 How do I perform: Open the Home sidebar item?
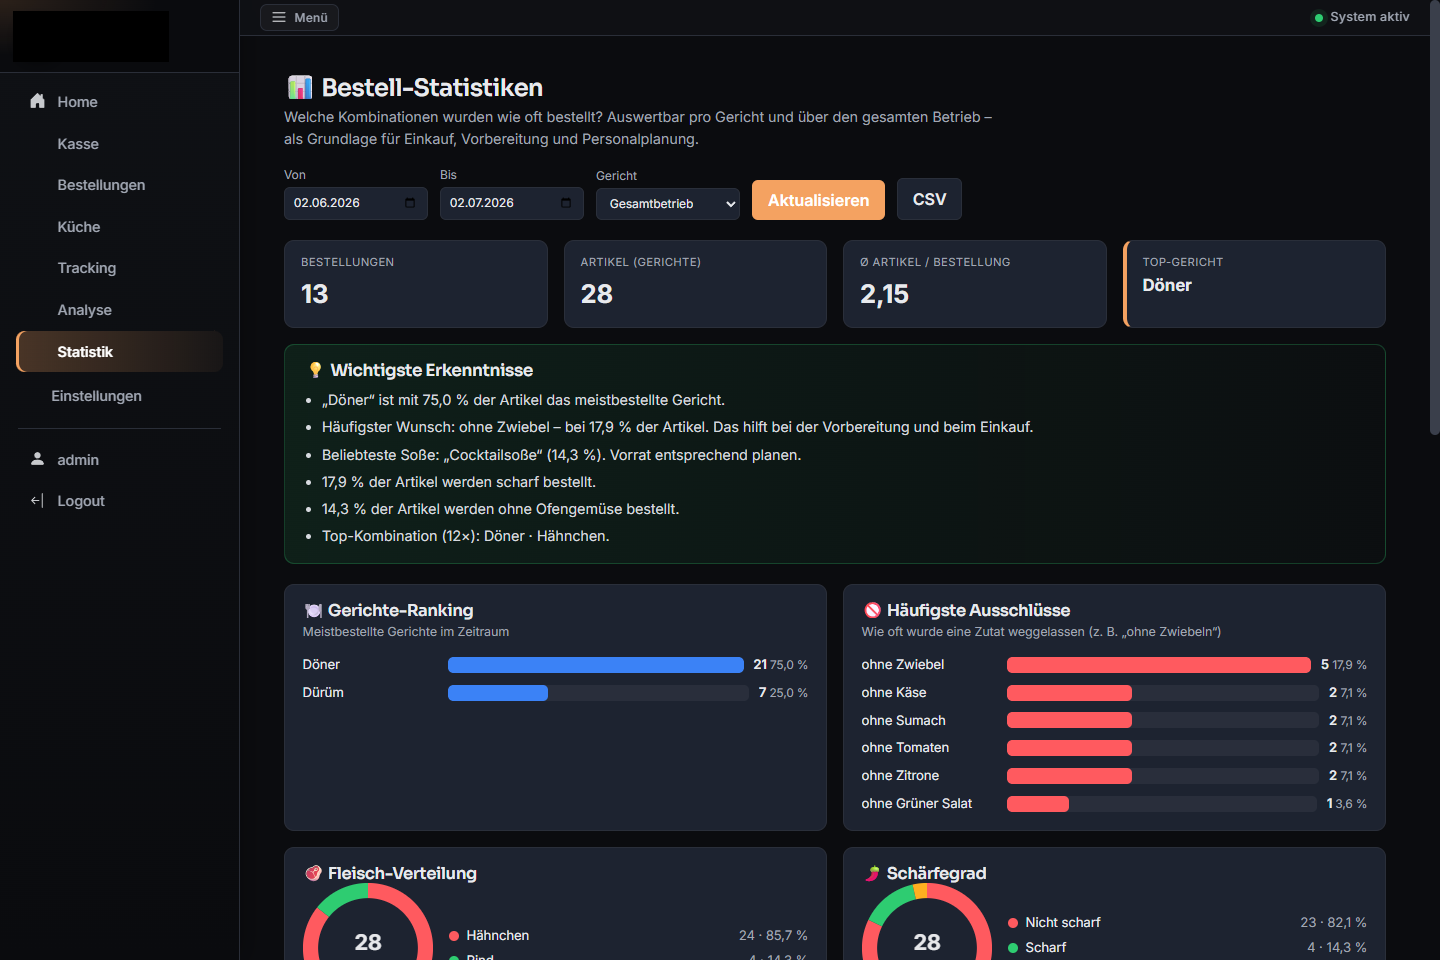point(119,102)
